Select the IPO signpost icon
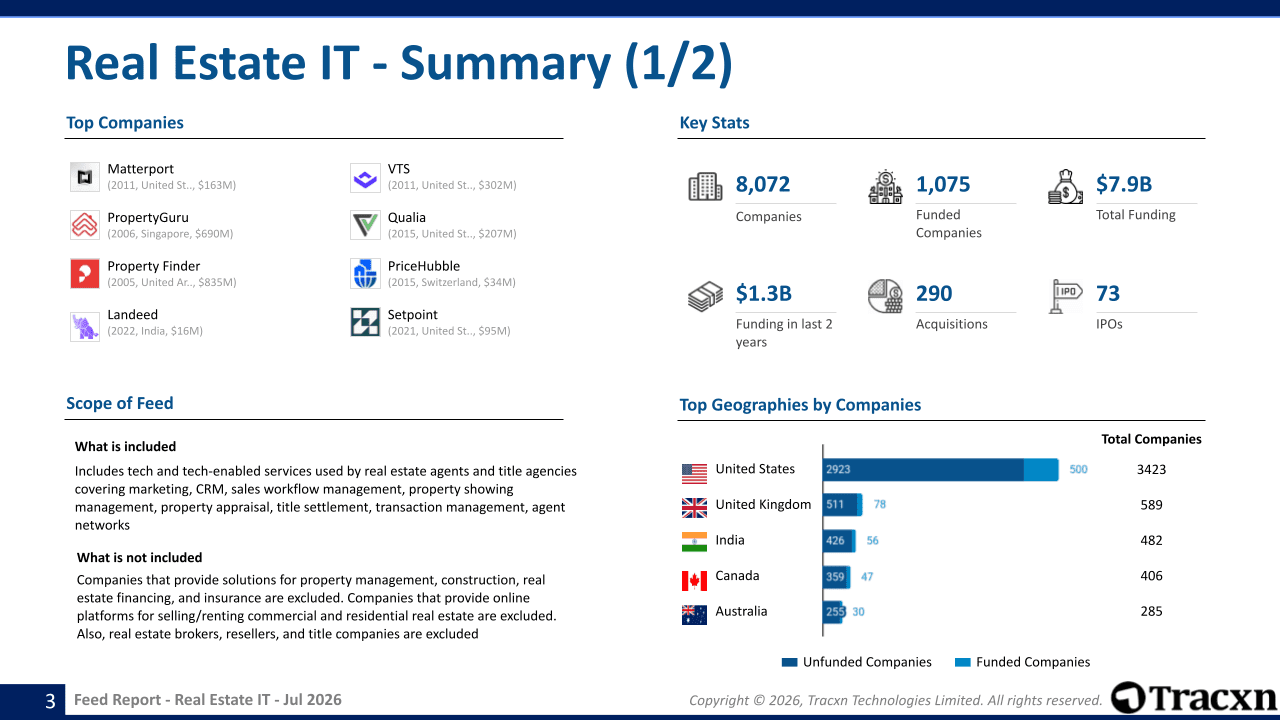Screen dimensions: 1280x720 click(x=1065, y=296)
